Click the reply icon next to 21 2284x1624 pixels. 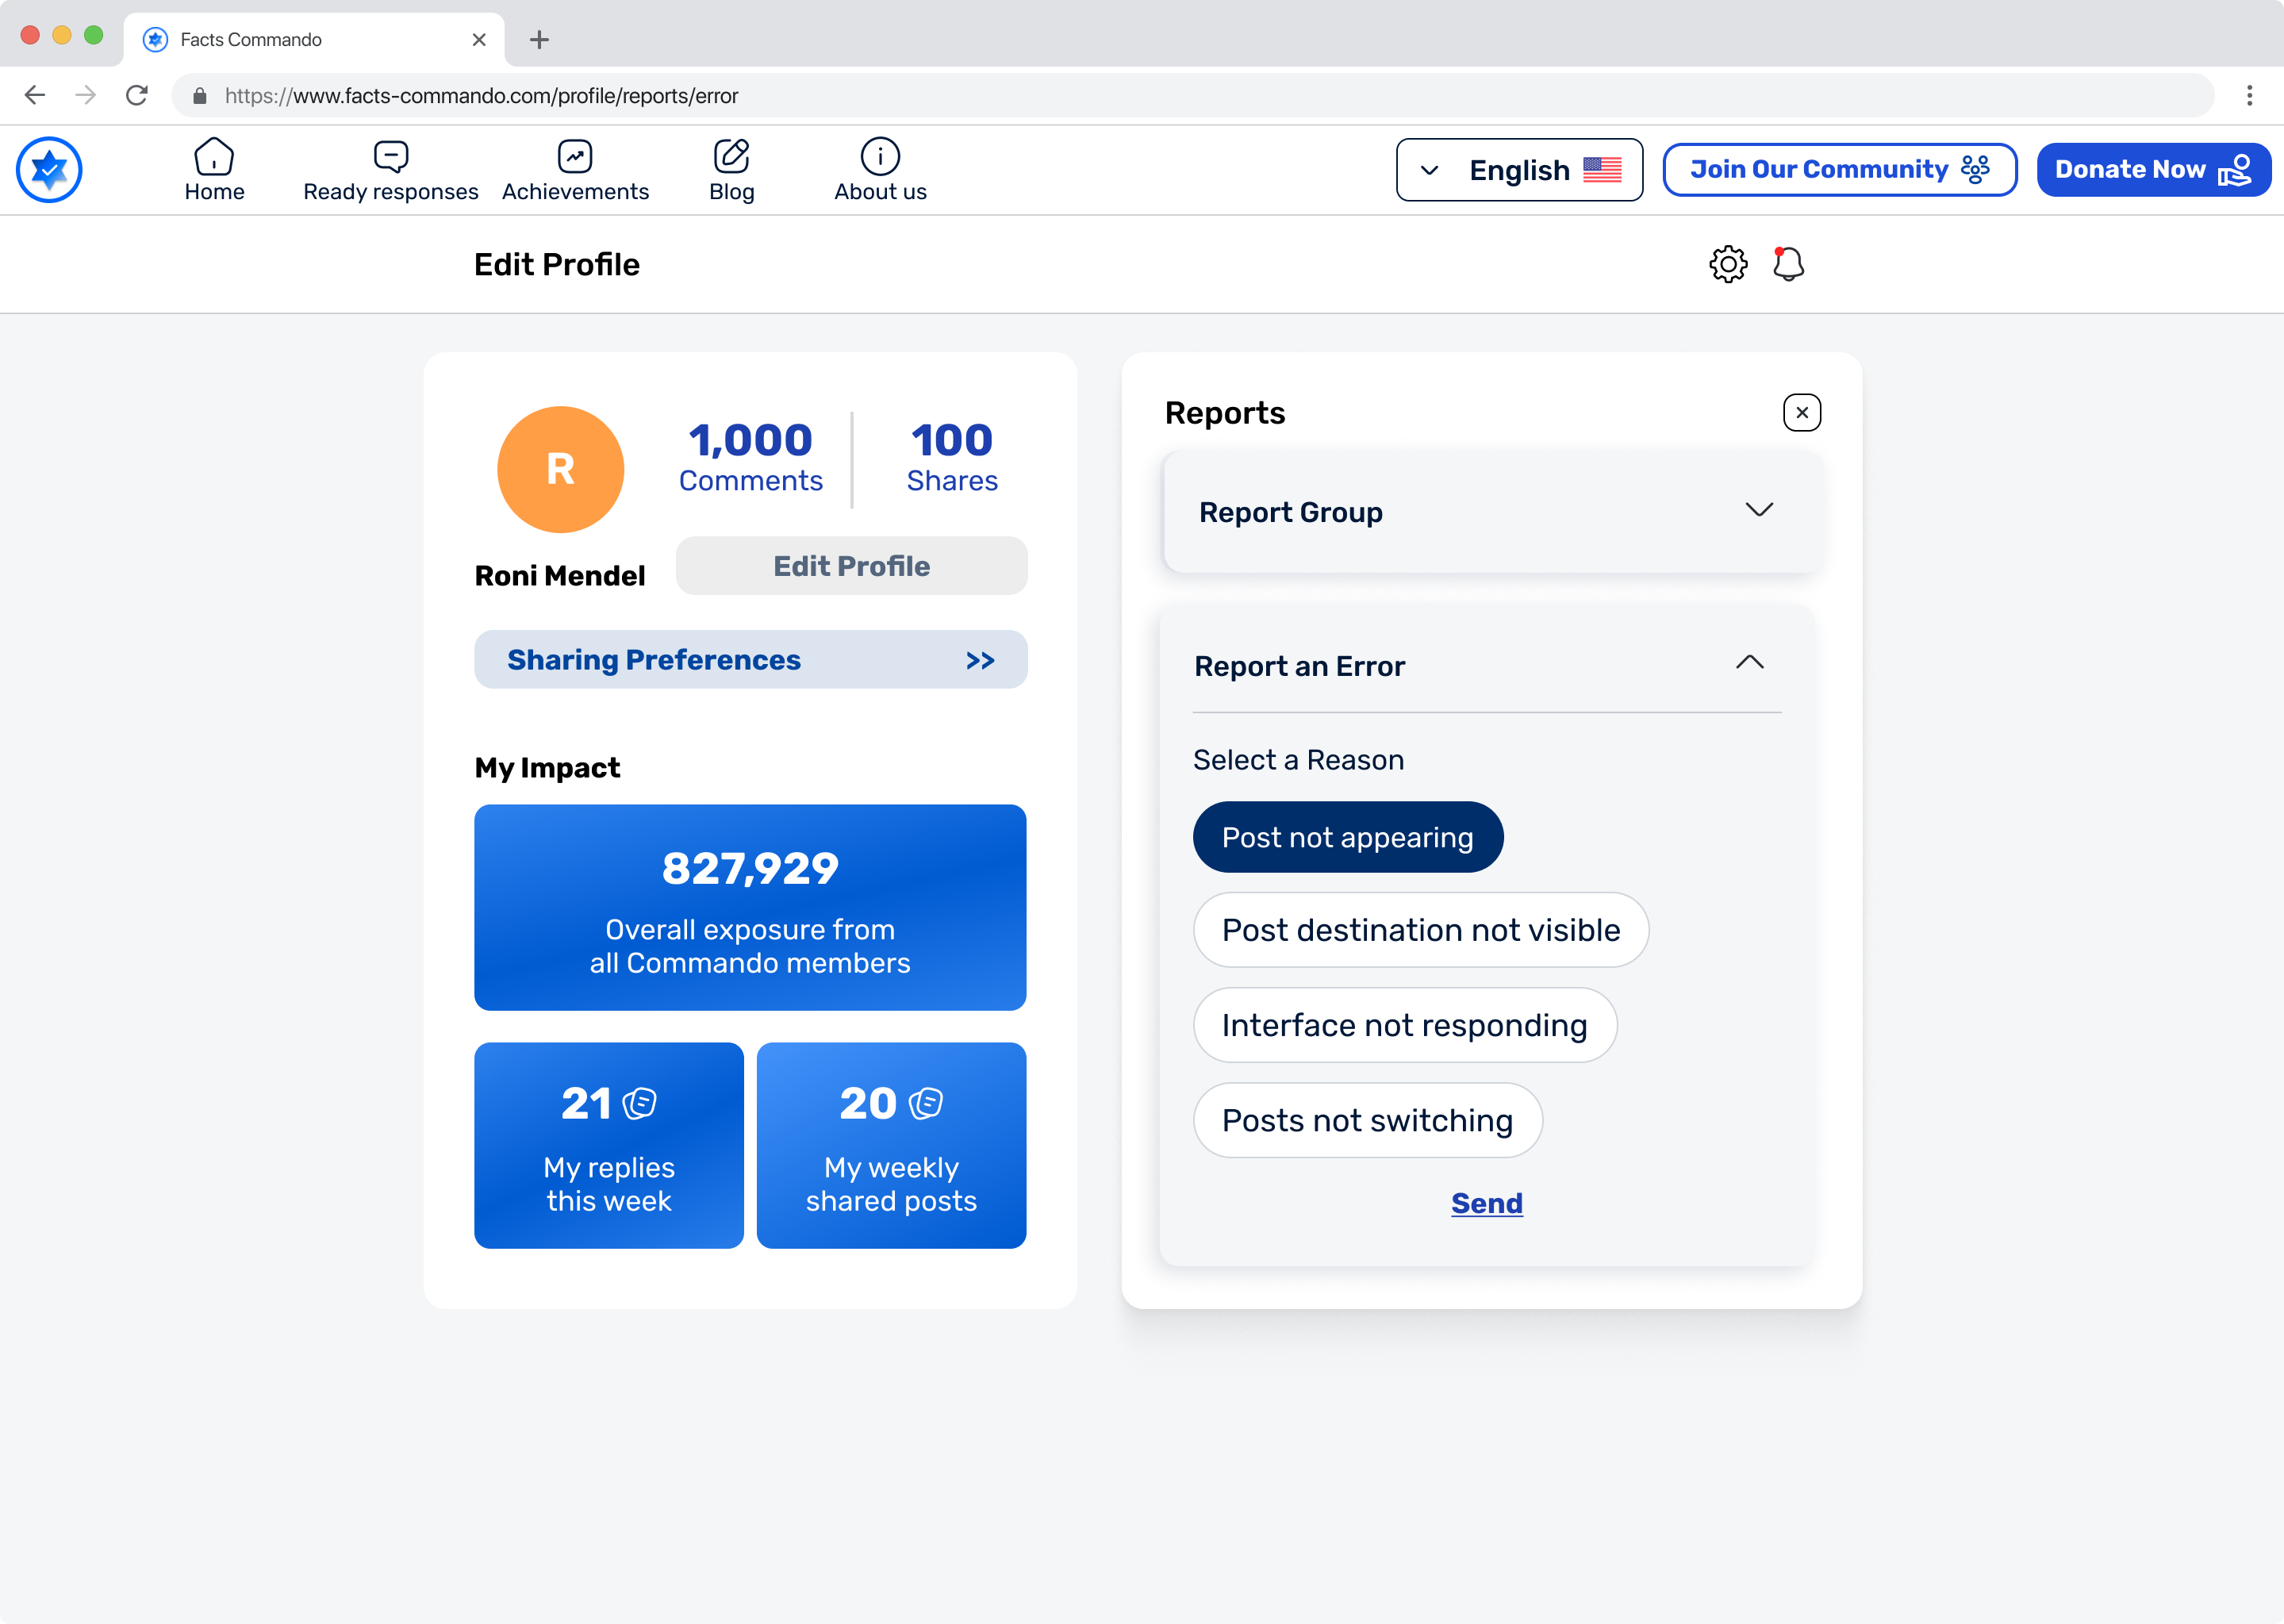(640, 1104)
